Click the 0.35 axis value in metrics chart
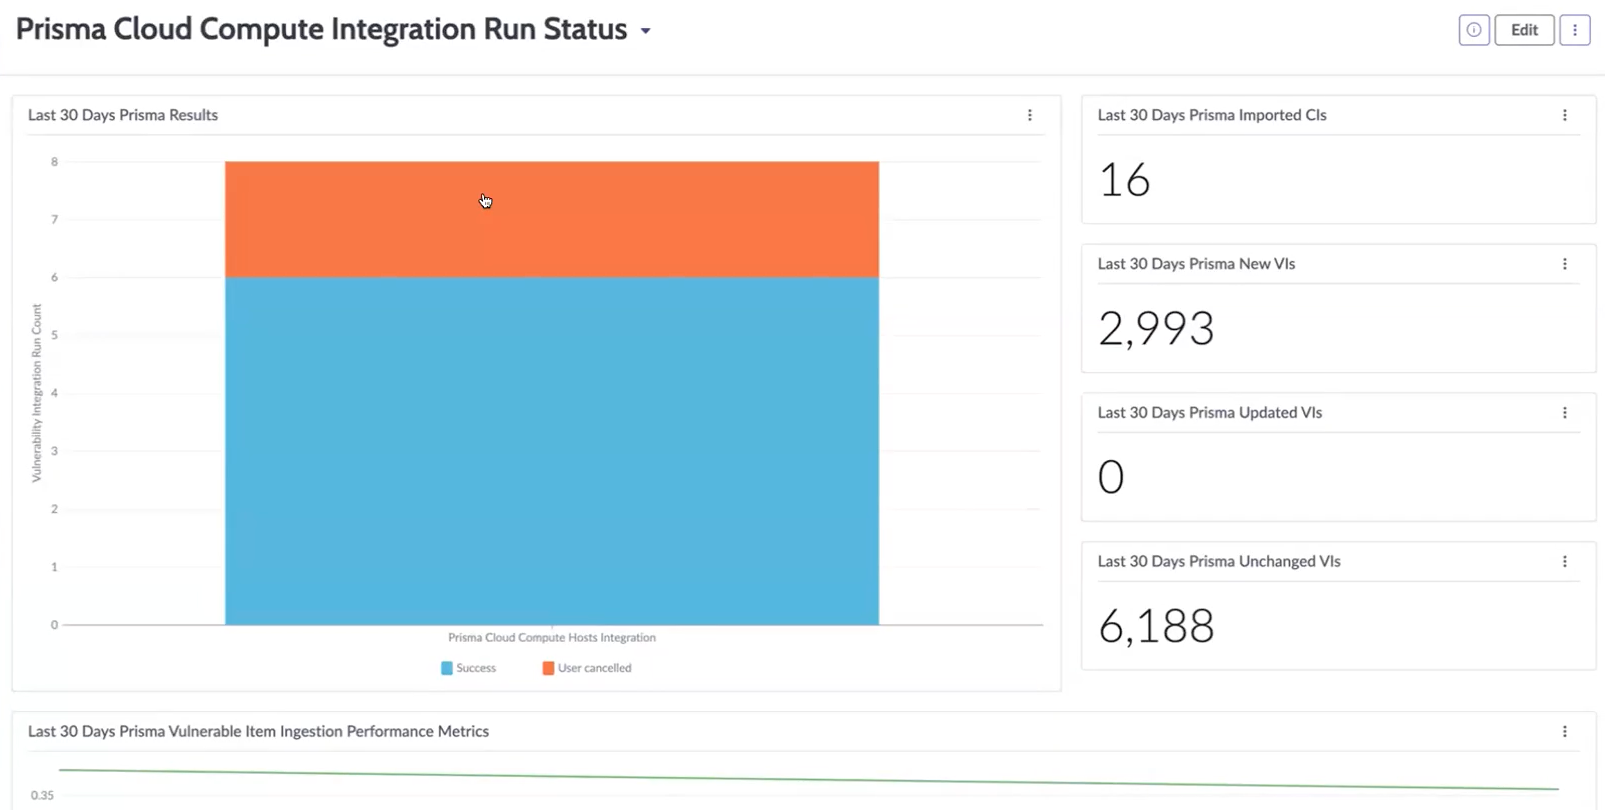The width and height of the screenshot is (1605, 810). [42, 796]
